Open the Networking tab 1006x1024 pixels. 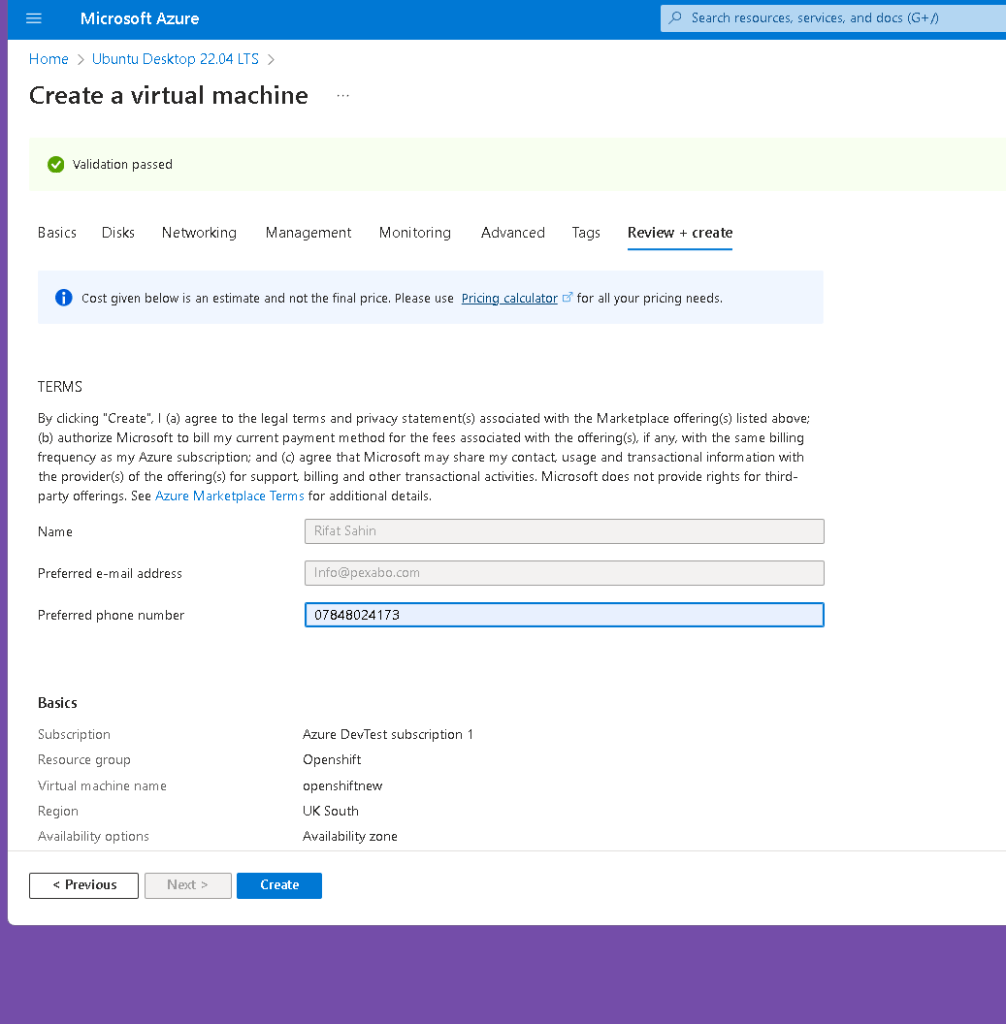coord(199,232)
